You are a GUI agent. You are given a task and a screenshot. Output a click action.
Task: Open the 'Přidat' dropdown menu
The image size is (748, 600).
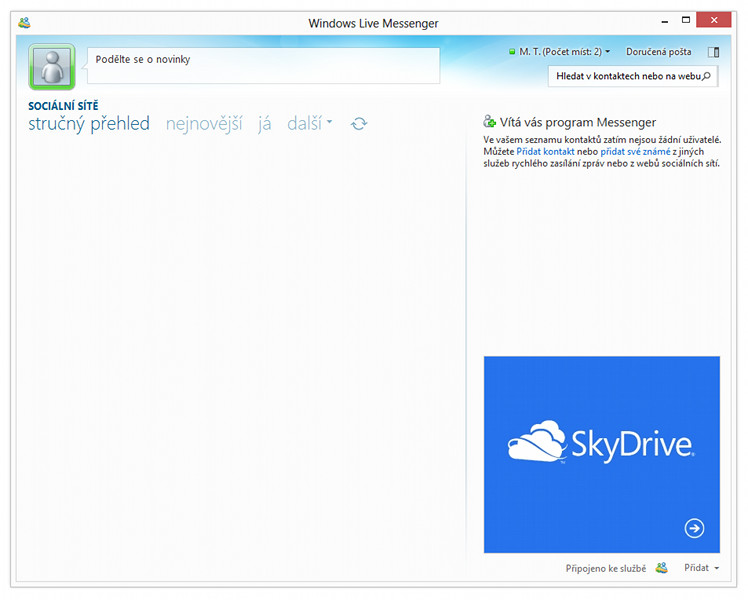pyautogui.click(x=701, y=568)
